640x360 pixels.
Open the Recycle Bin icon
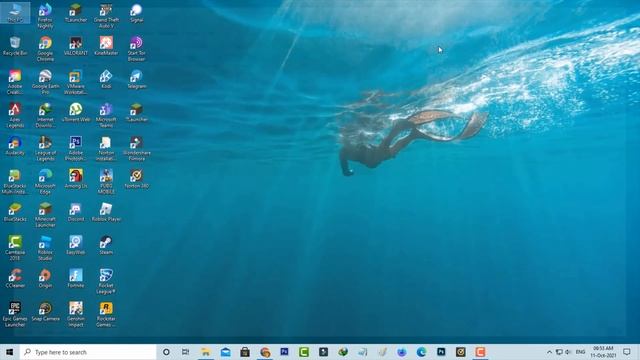pyautogui.click(x=15, y=46)
